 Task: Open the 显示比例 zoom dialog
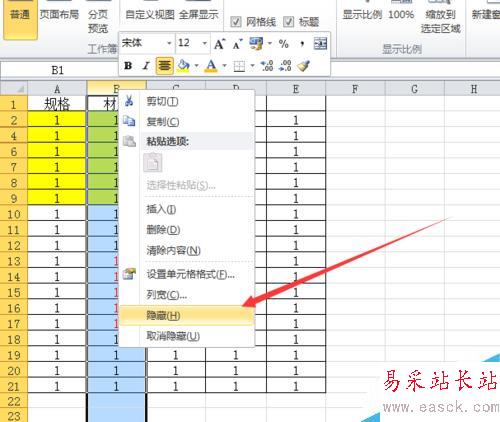pos(362,15)
